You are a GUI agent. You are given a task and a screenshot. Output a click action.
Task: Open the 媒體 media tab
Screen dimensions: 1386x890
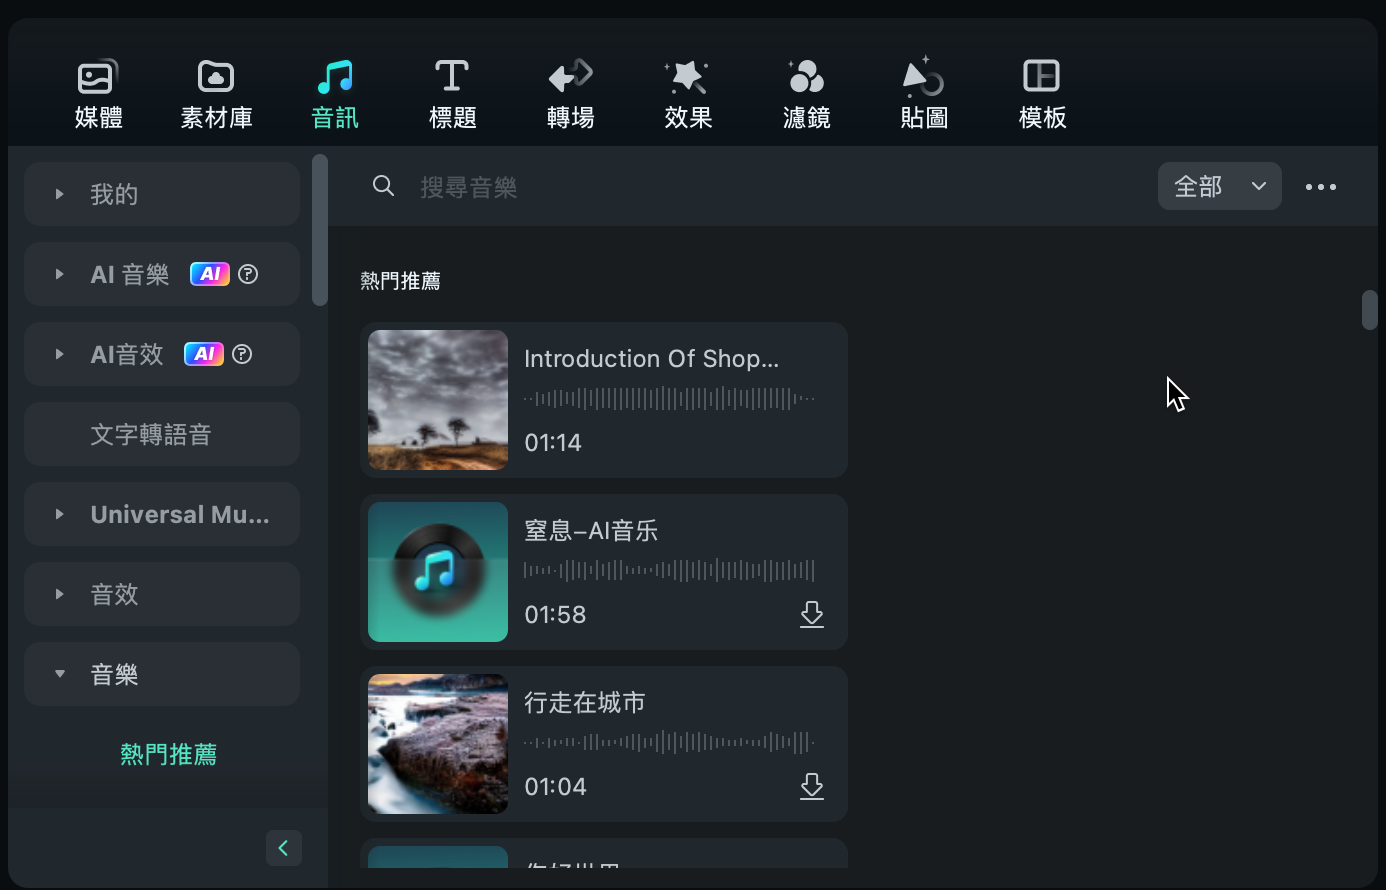point(98,95)
